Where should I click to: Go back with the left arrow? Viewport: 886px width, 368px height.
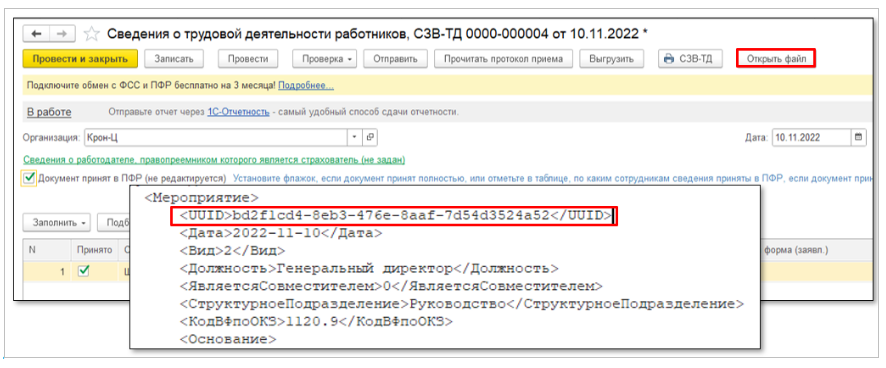point(37,34)
